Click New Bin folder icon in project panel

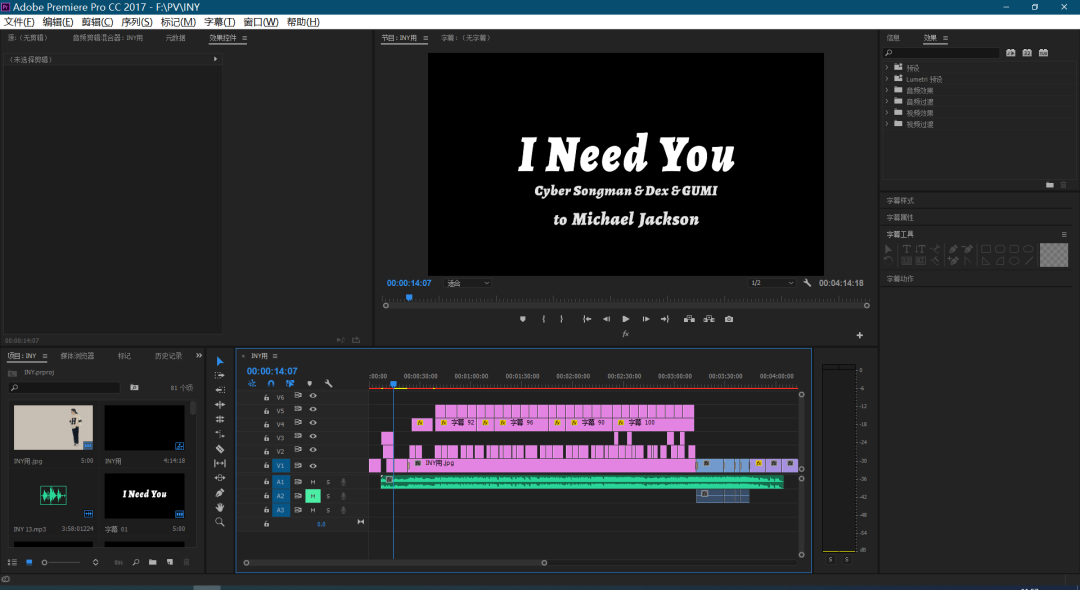(152, 562)
